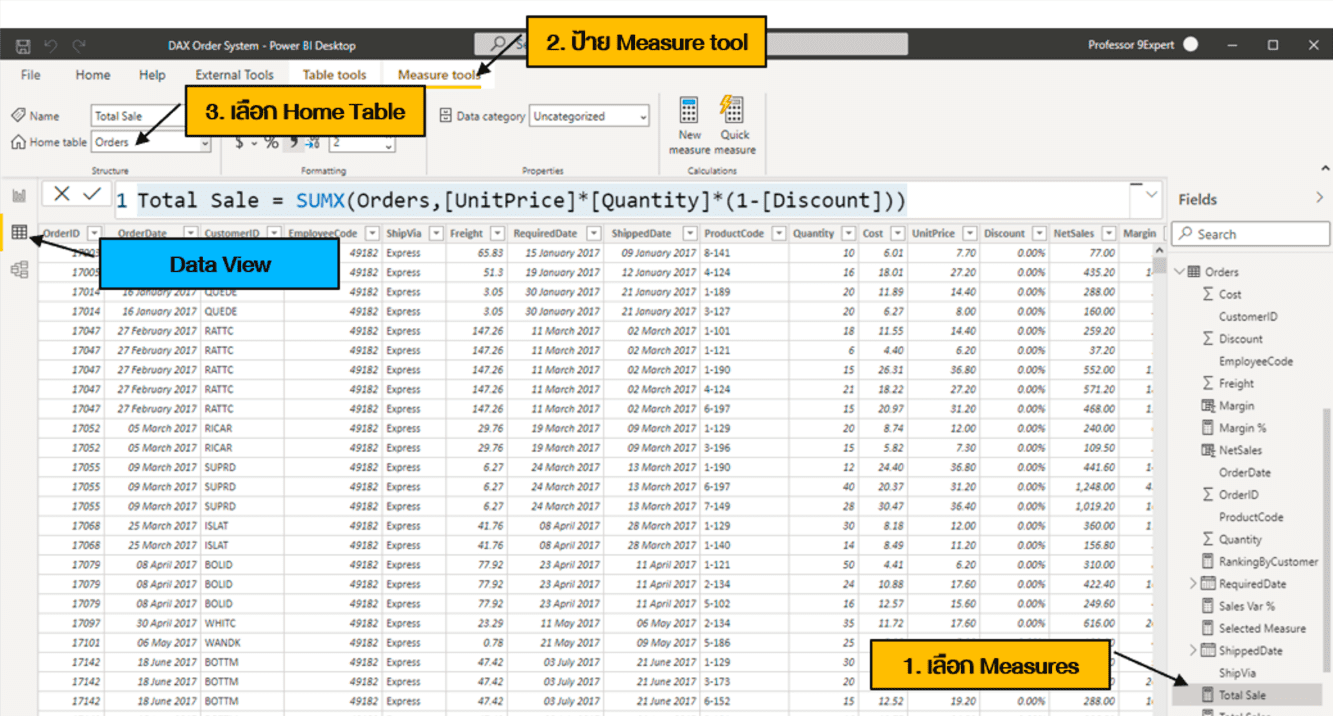Image resolution: width=1333 pixels, height=716 pixels.
Task: Click the Search field in the Fields pane
Action: tap(1250, 233)
